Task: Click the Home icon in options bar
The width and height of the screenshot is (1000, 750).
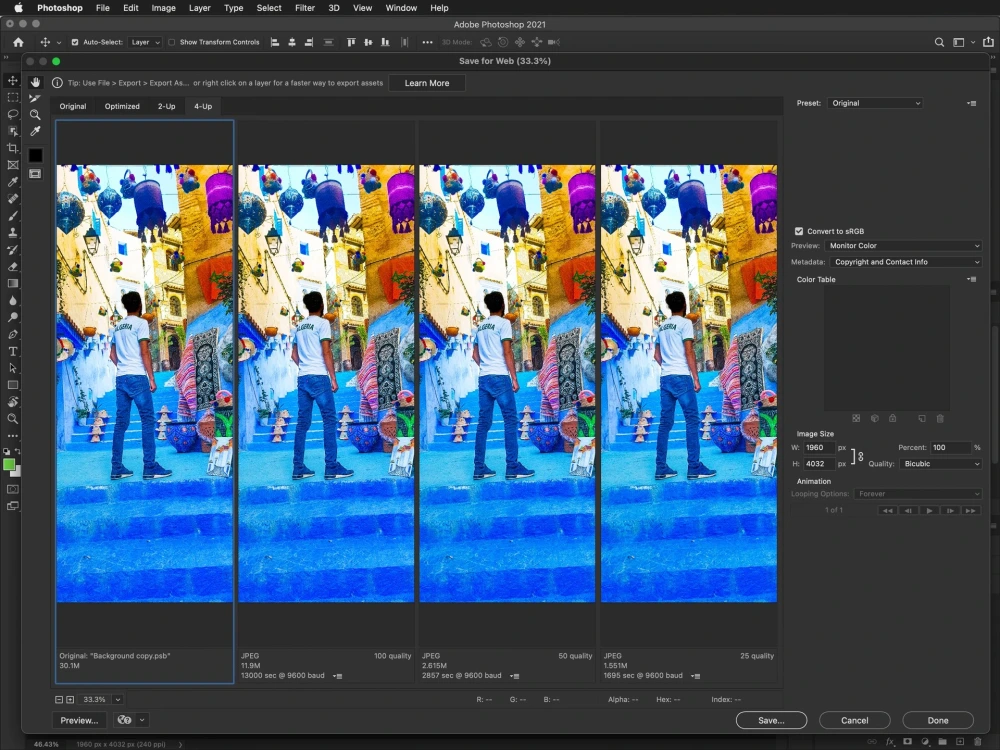Action: tap(18, 42)
